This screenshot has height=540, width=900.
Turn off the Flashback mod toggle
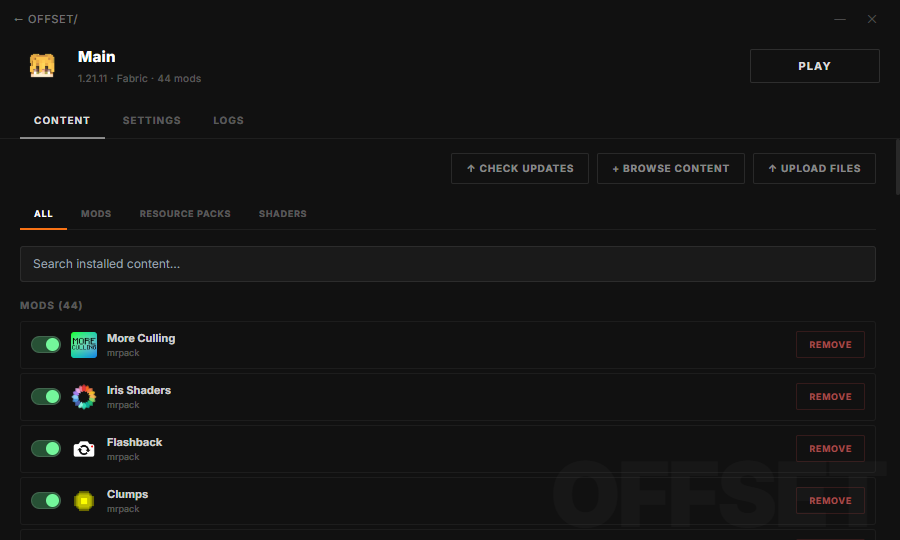tap(46, 449)
